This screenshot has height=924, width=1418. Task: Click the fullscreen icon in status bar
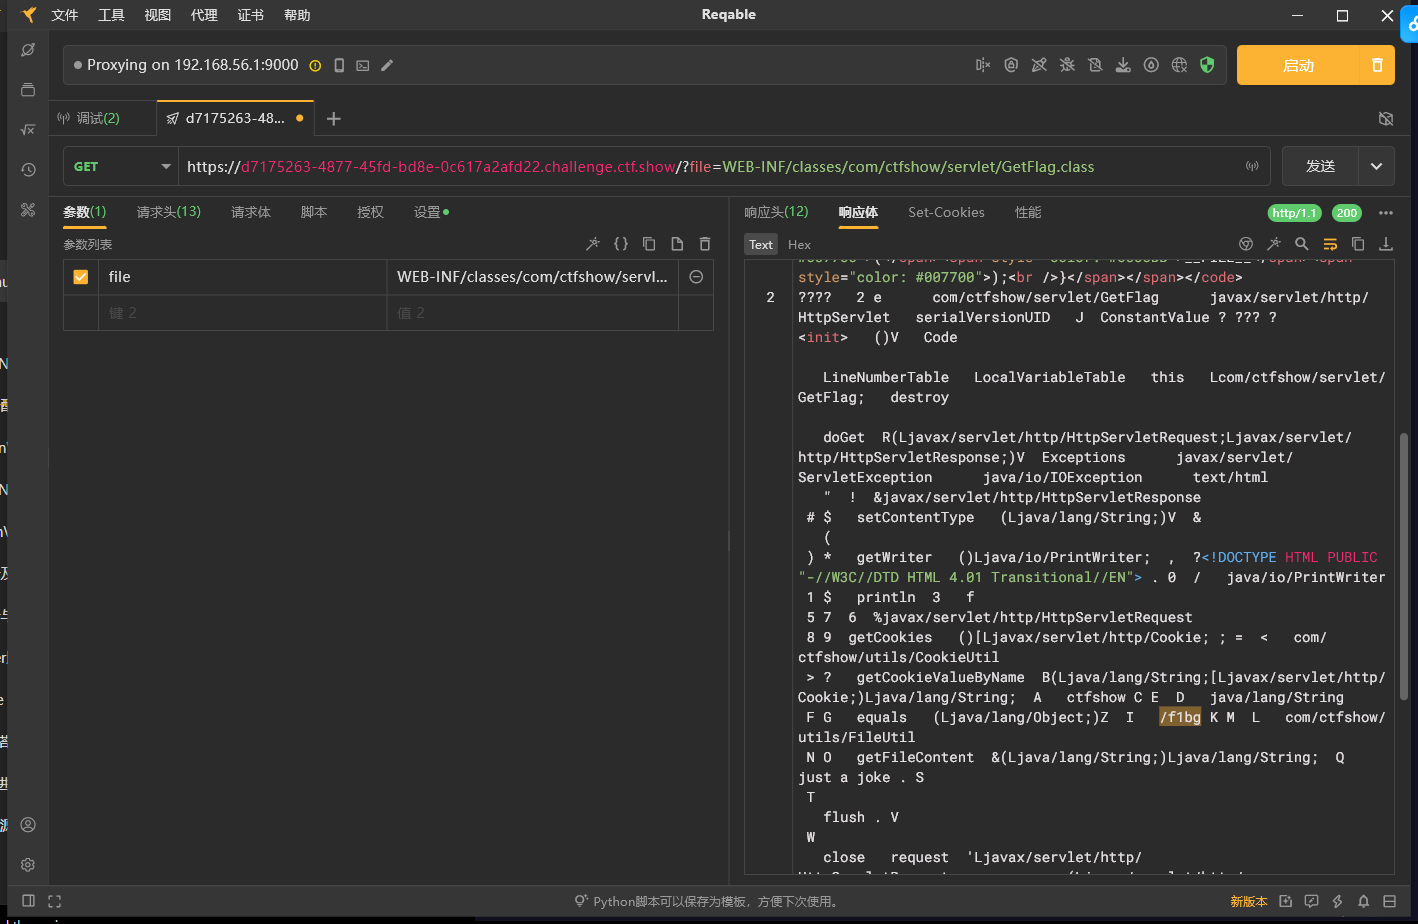tap(55, 901)
